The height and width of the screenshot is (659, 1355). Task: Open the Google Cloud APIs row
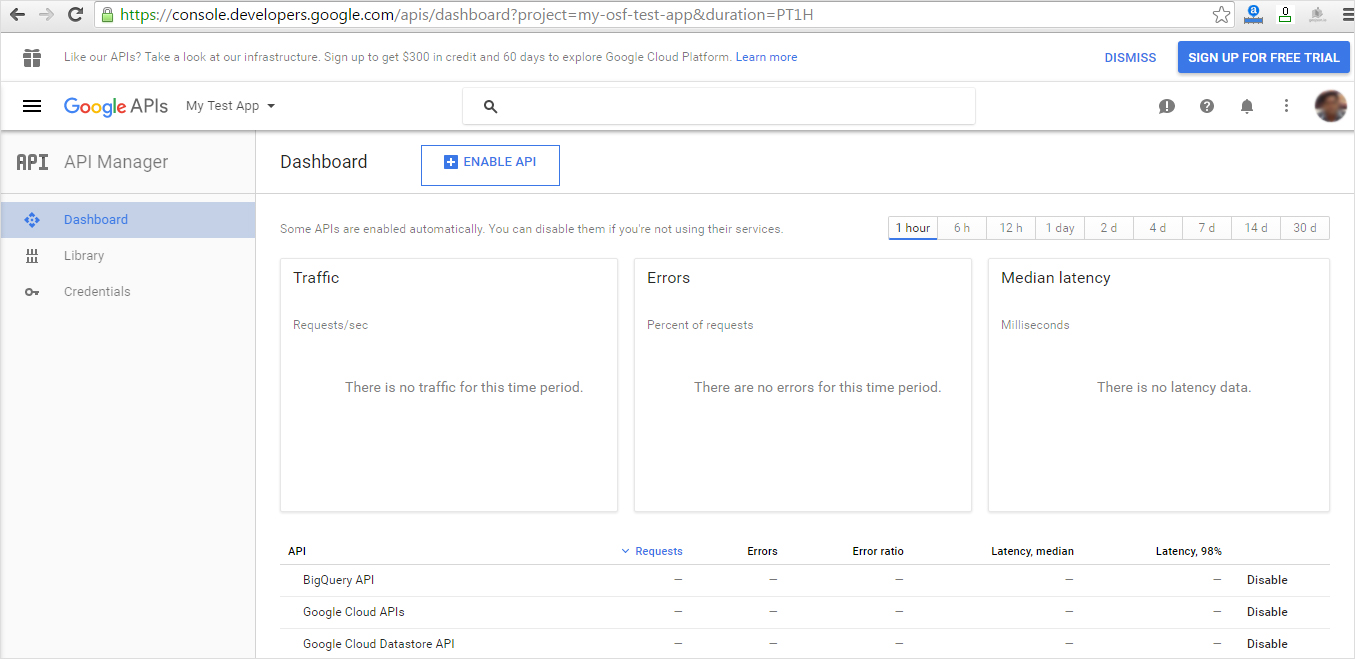coord(805,612)
